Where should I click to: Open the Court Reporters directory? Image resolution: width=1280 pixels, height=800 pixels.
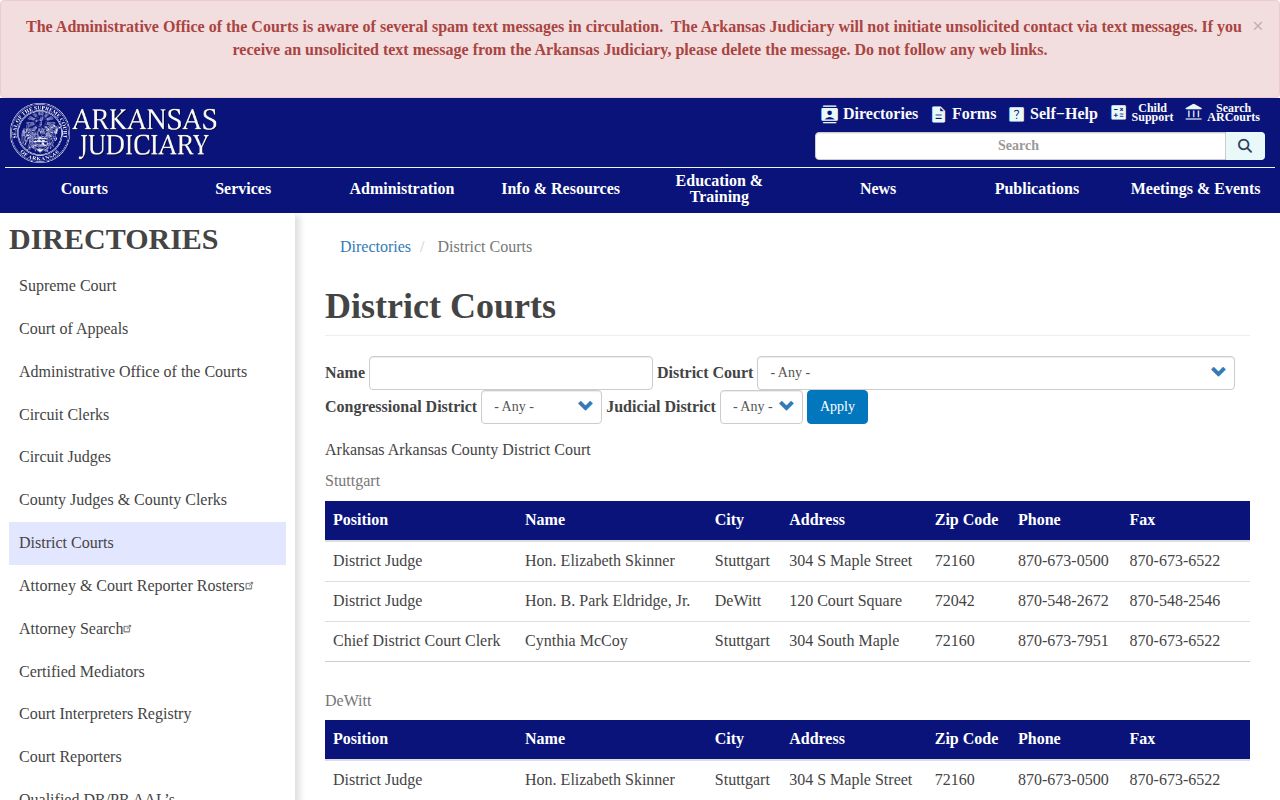point(70,757)
